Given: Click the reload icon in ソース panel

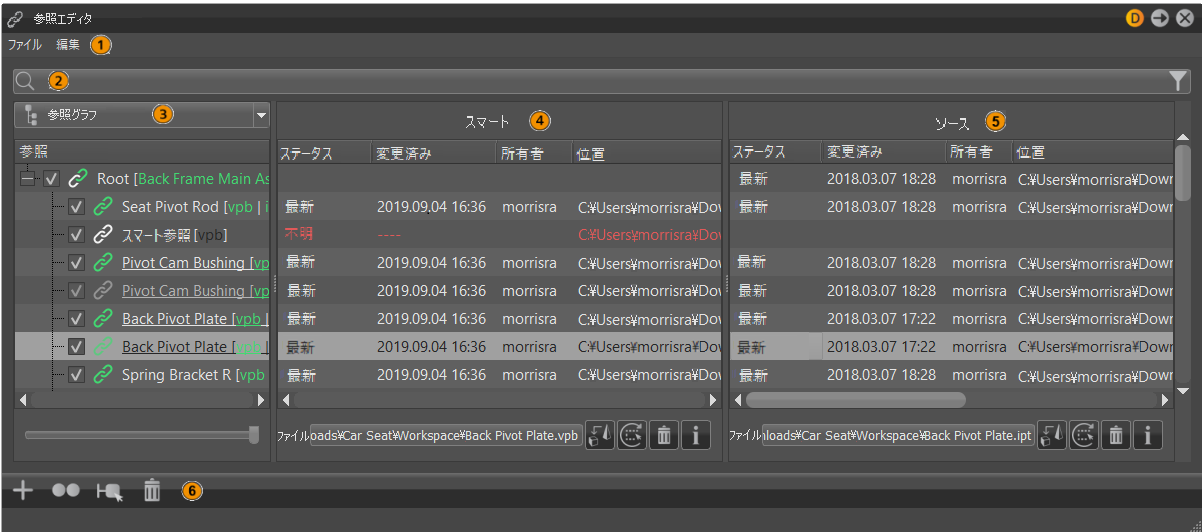Looking at the screenshot, I should (1084, 436).
